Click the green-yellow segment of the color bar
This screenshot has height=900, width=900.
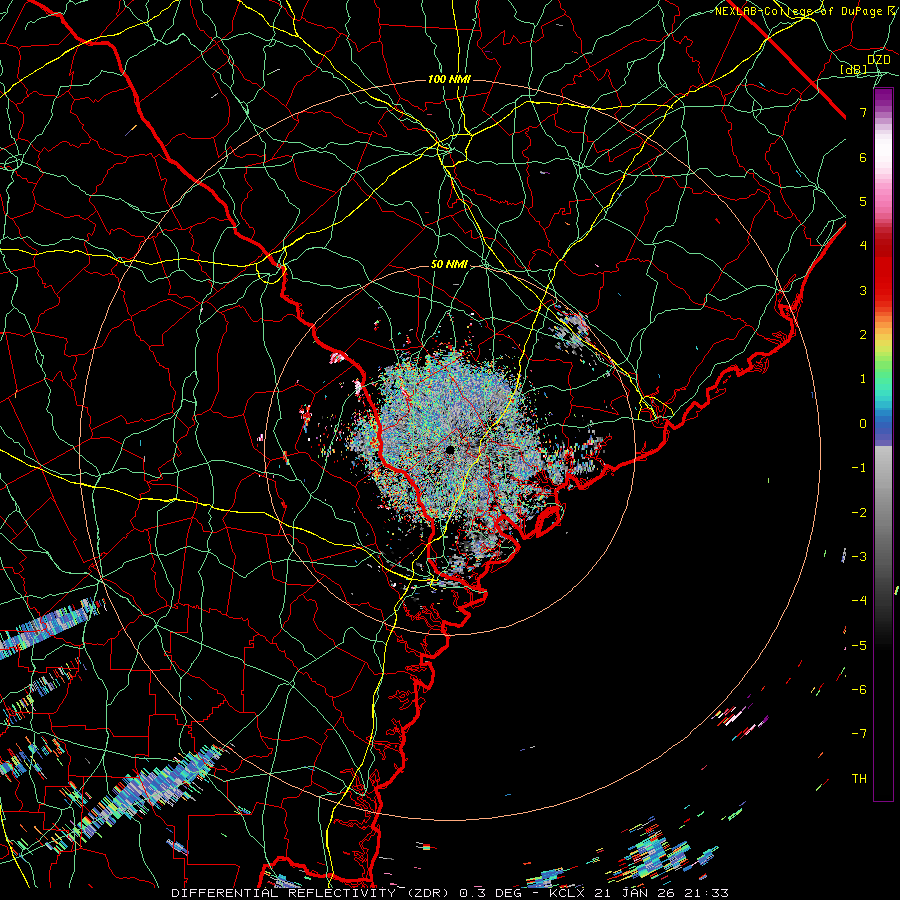tap(883, 356)
